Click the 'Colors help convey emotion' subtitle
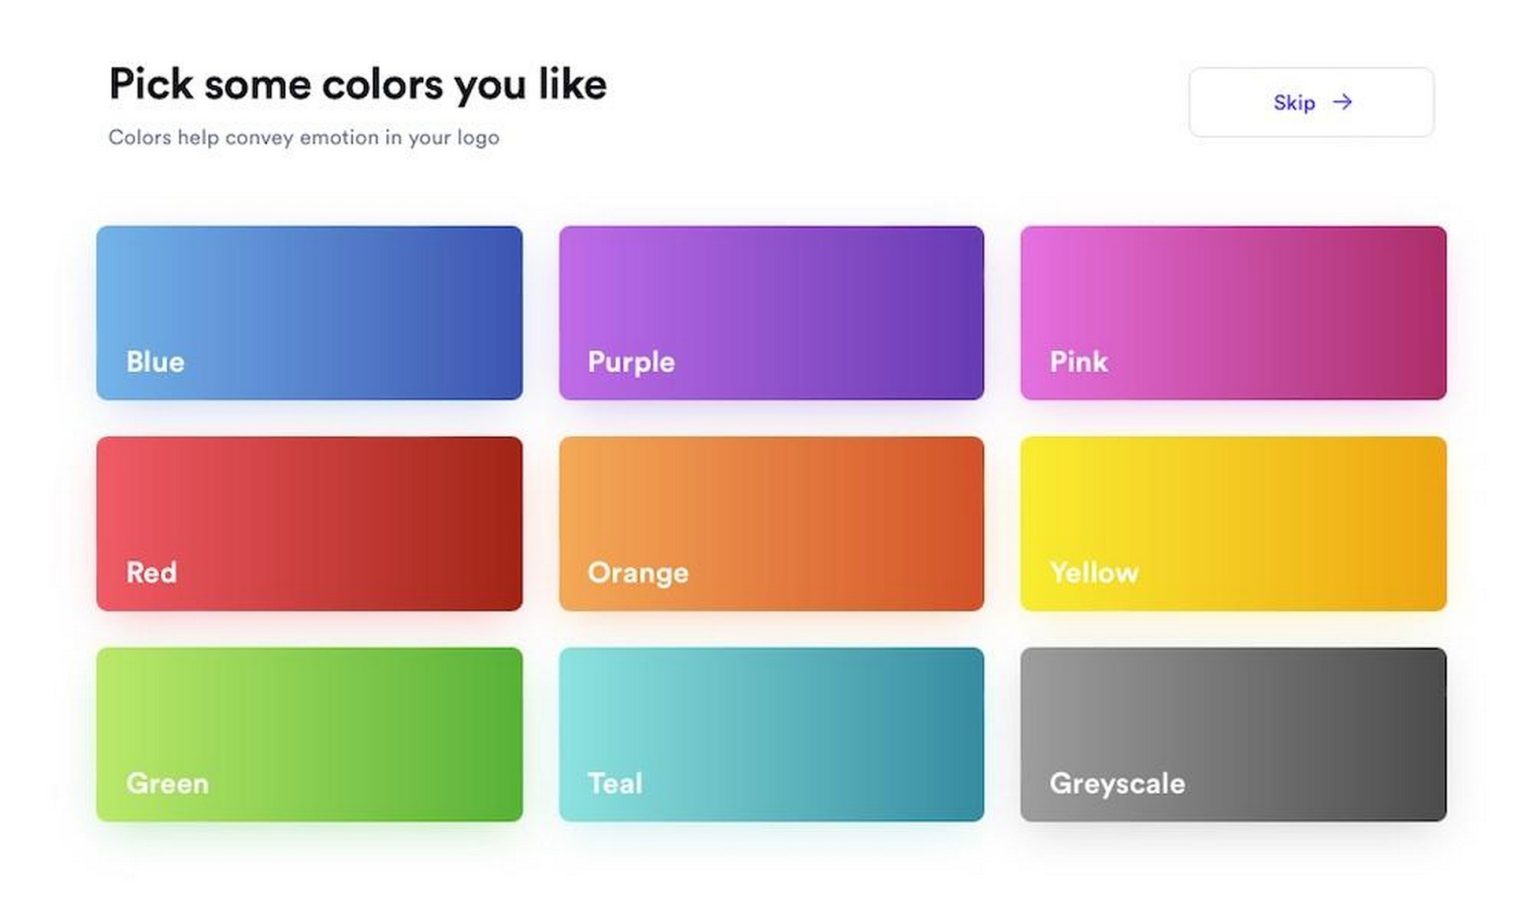The width and height of the screenshot is (1536, 912). [x=303, y=137]
